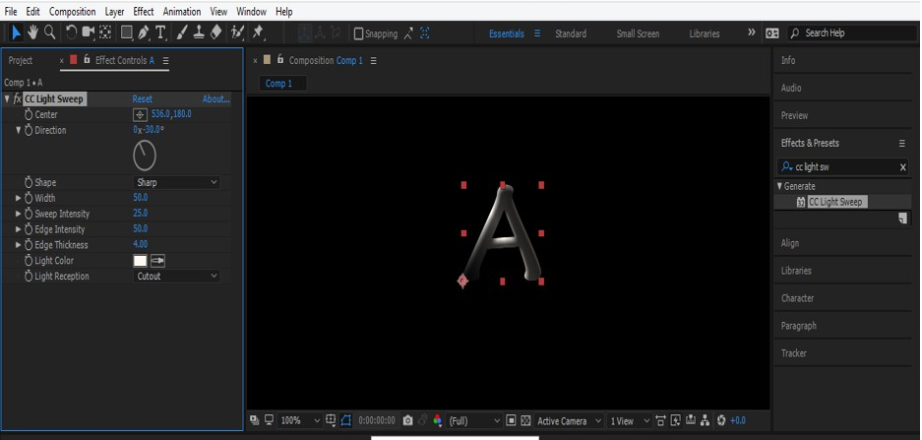Select the Pan Behind anchor point tool
Image resolution: width=922 pixels, height=440 pixels.
pos(105,33)
